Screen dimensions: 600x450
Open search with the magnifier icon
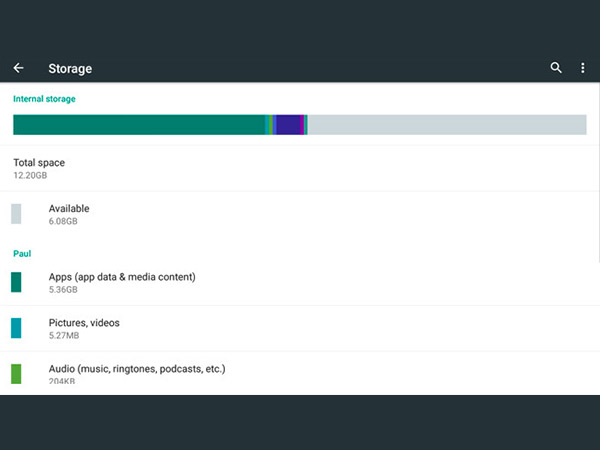pos(556,68)
